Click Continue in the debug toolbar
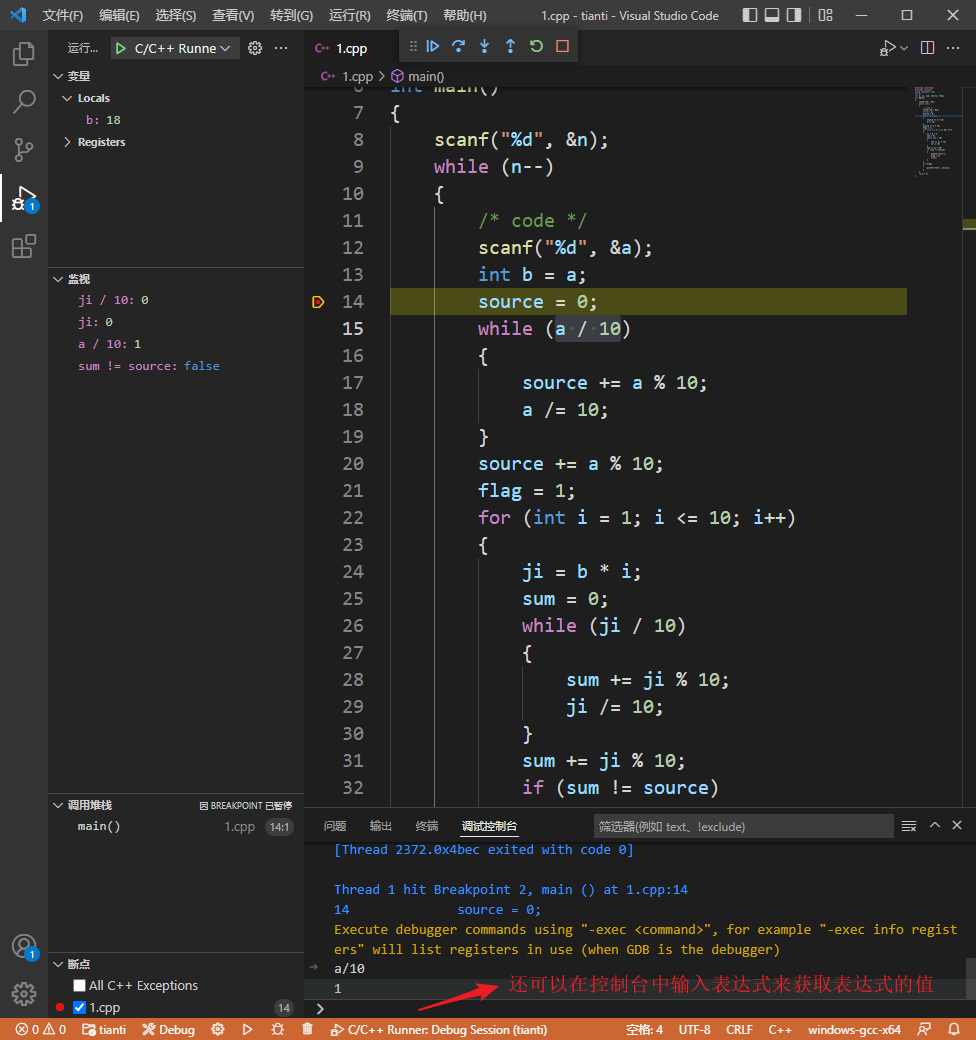976x1040 pixels. [433, 46]
